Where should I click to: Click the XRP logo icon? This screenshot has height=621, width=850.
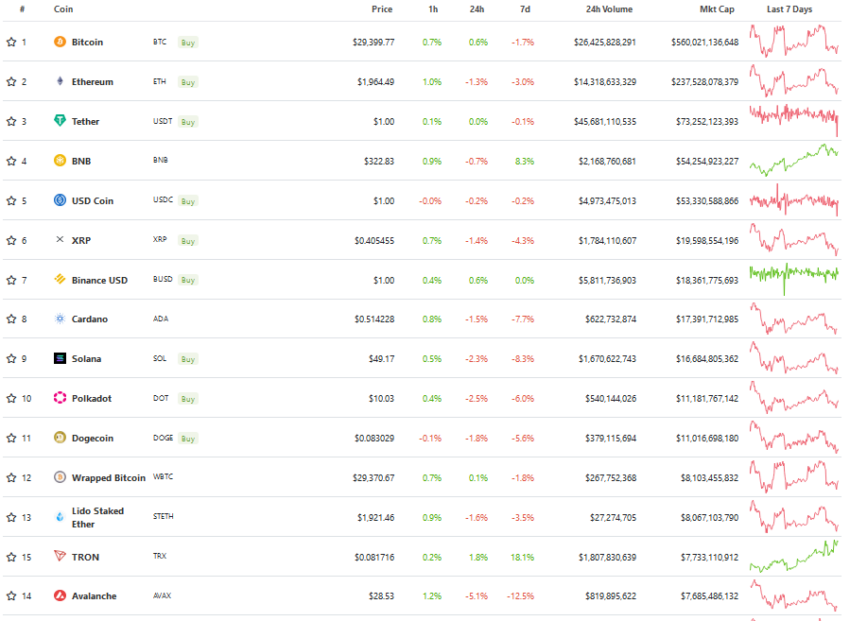pos(60,240)
